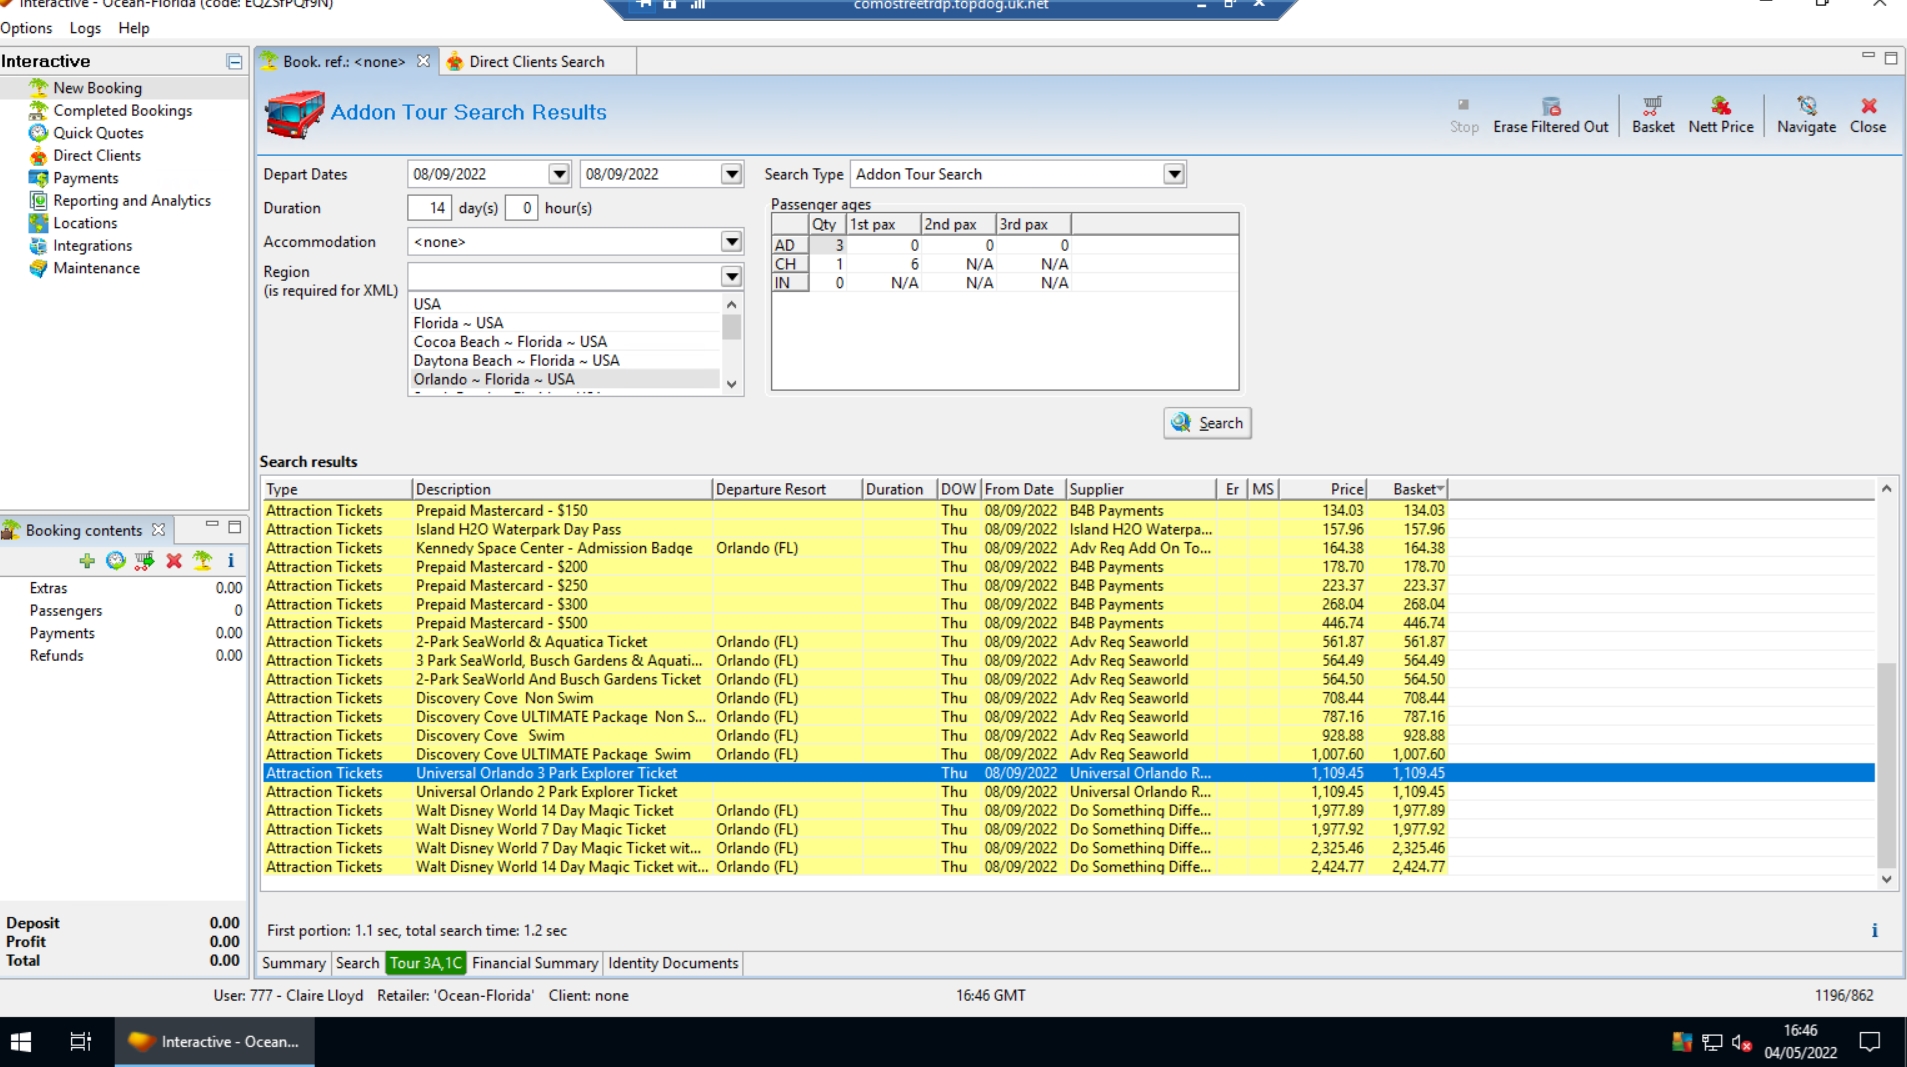Click the muted speaker icon in system tray
This screenshot has width=1907, height=1067.
(1741, 1043)
